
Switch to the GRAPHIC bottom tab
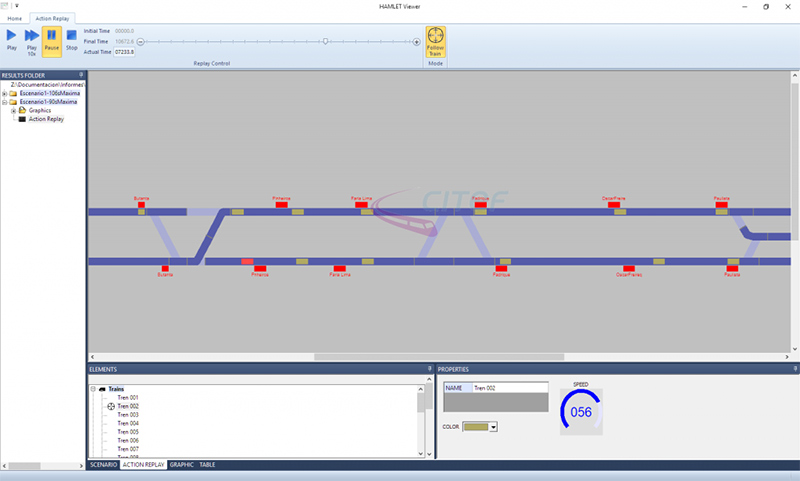coord(181,465)
